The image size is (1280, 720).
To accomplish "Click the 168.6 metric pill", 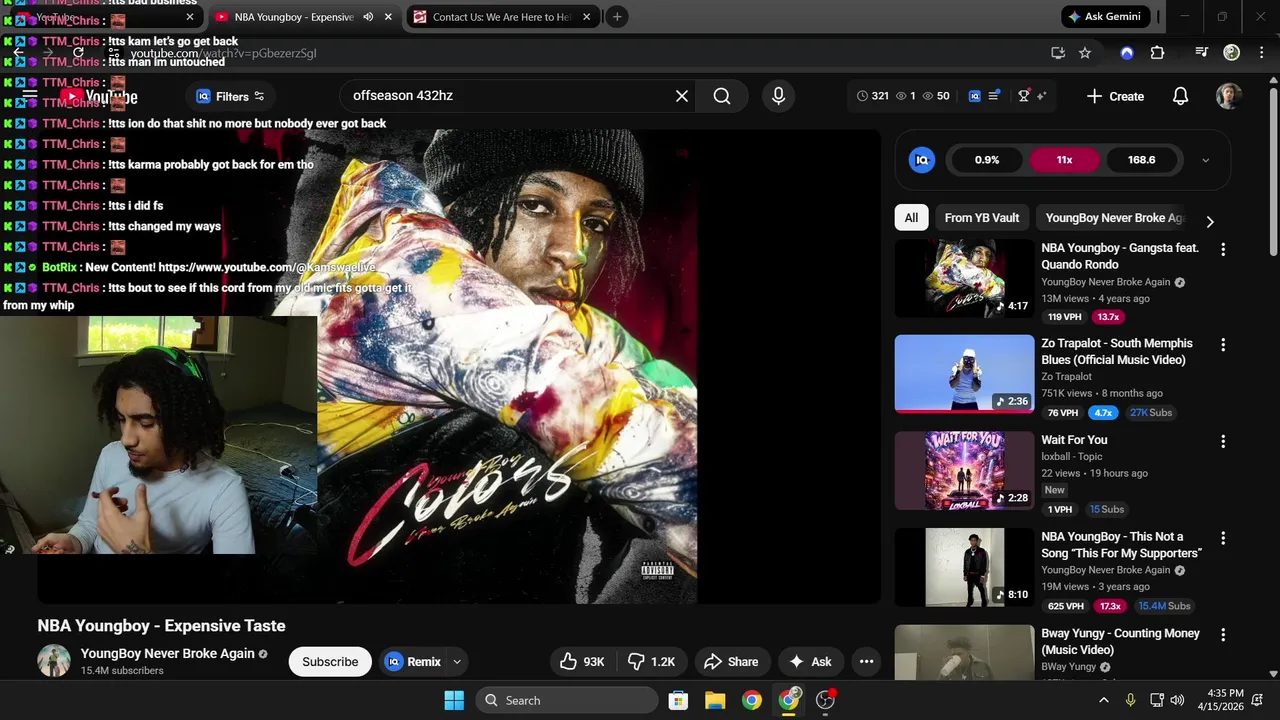I will coord(1141,160).
